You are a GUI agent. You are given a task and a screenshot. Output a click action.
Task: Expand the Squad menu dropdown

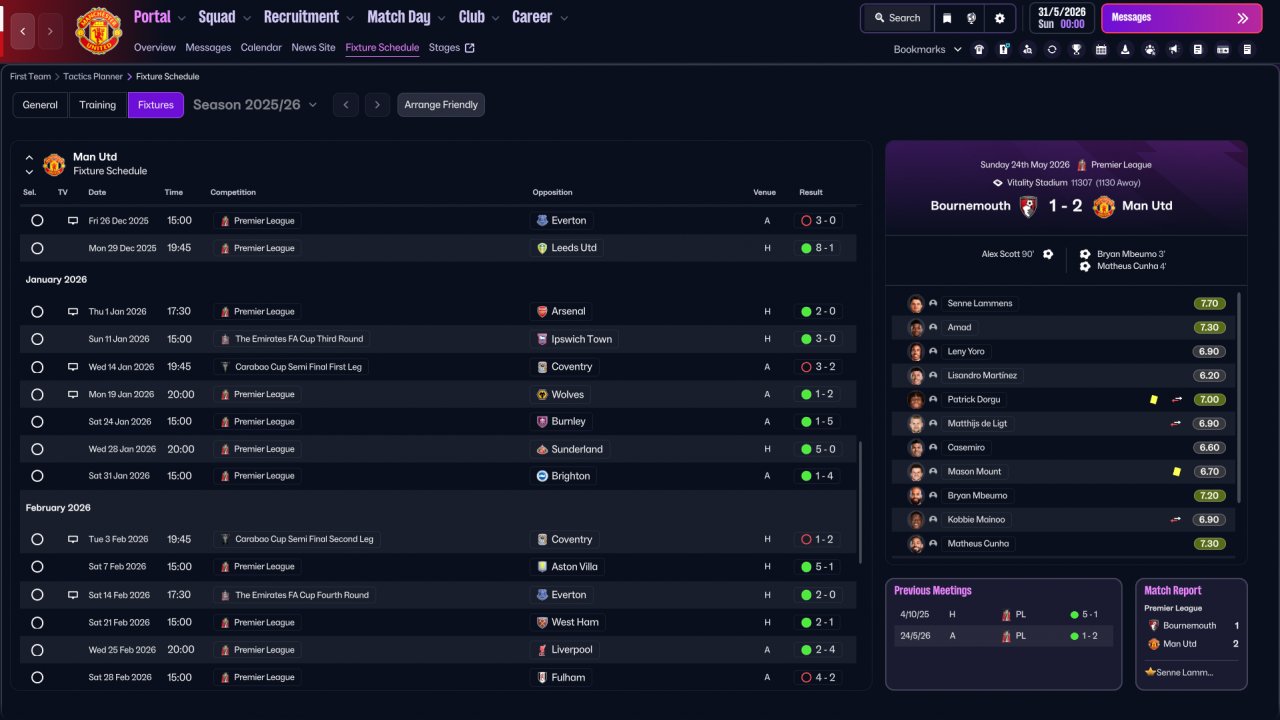point(246,17)
